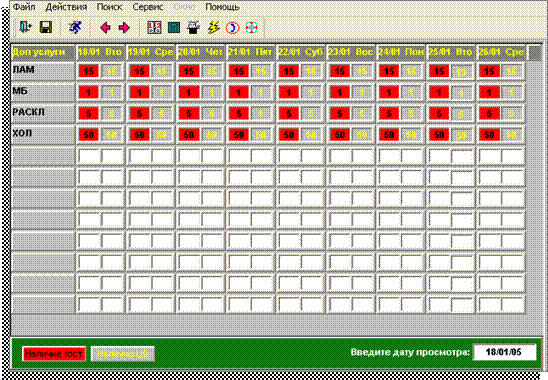Click red 15 cell for ЛАМ on 23/01

340,71
